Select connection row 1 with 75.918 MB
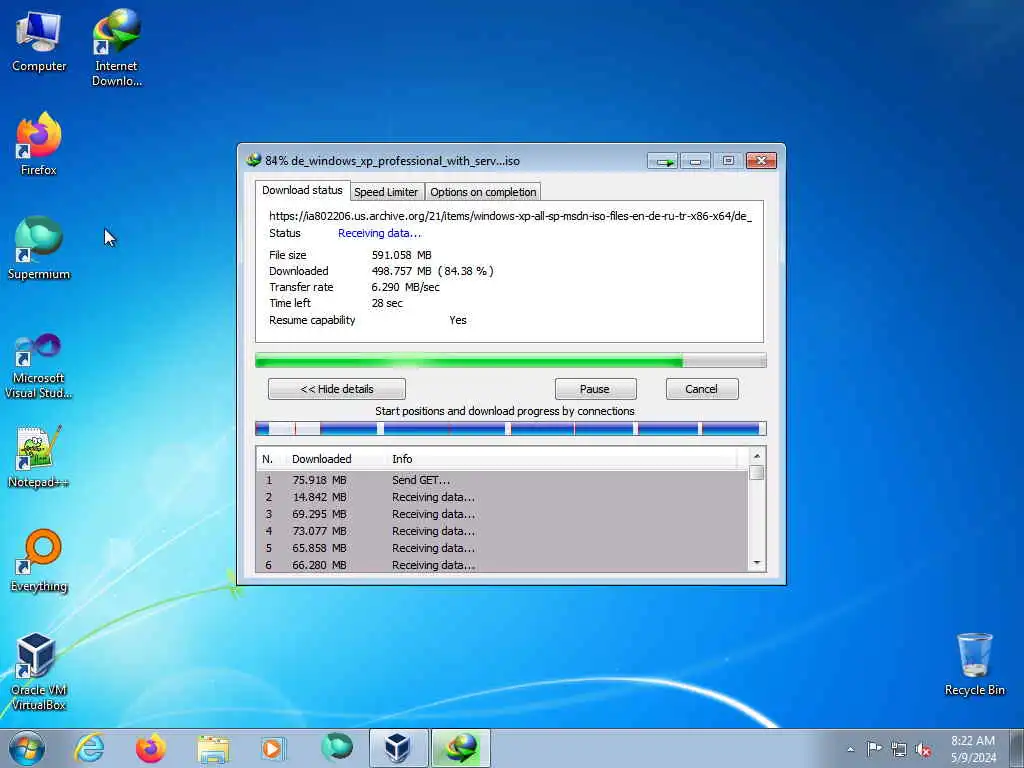This screenshot has height=768, width=1024. pos(502,480)
